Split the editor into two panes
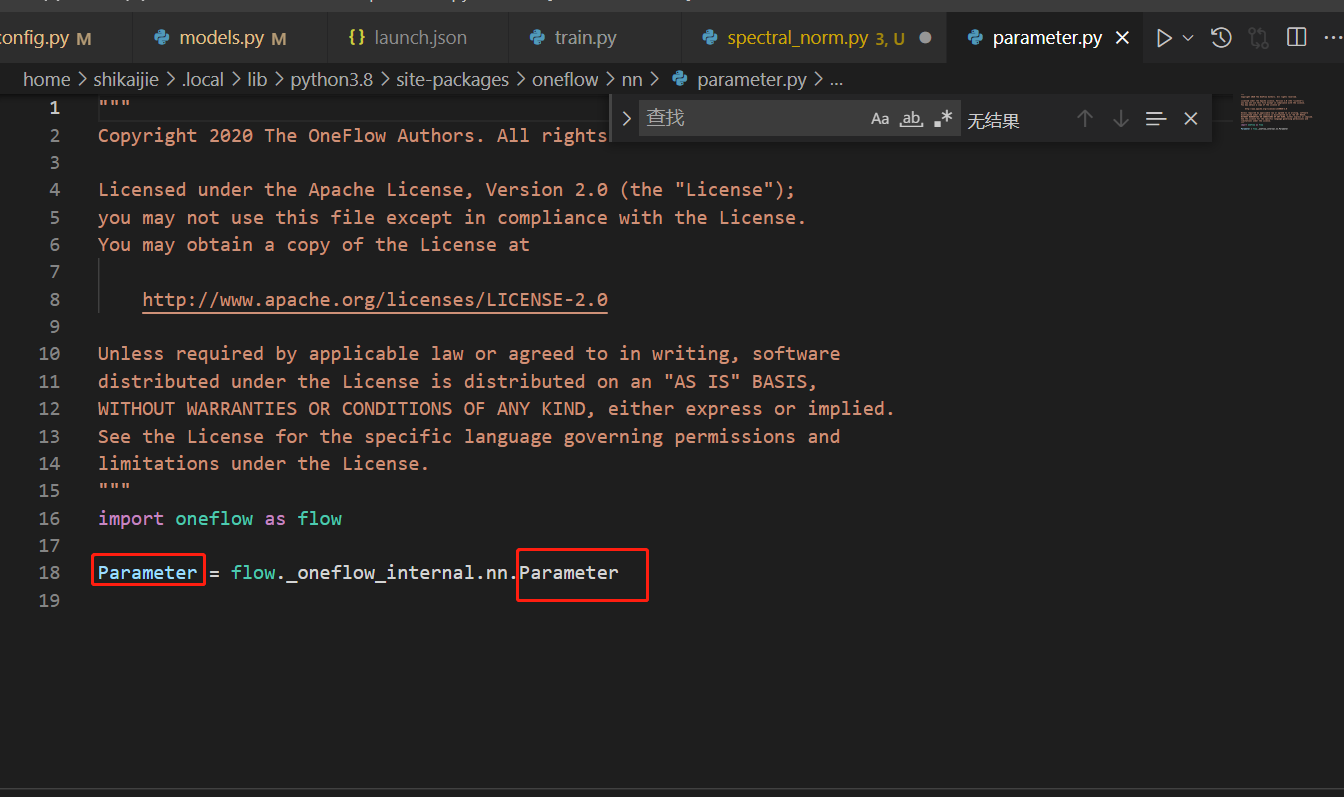Image resolution: width=1344 pixels, height=797 pixels. [1296, 37]
